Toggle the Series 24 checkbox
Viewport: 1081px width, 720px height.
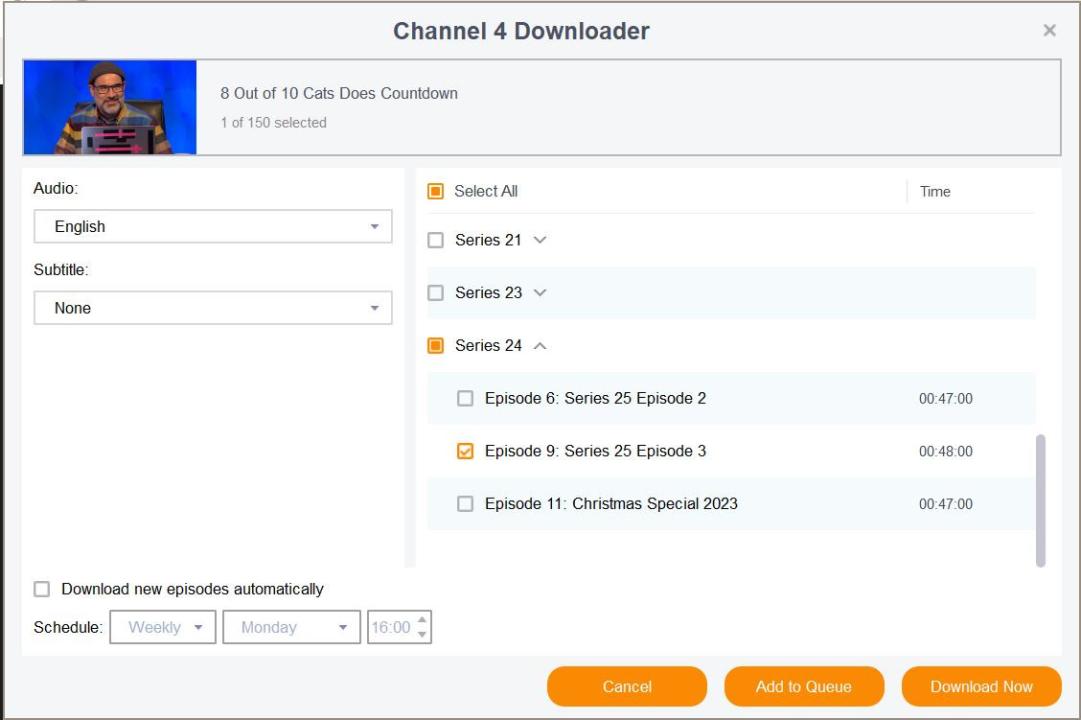click(435, 346)
